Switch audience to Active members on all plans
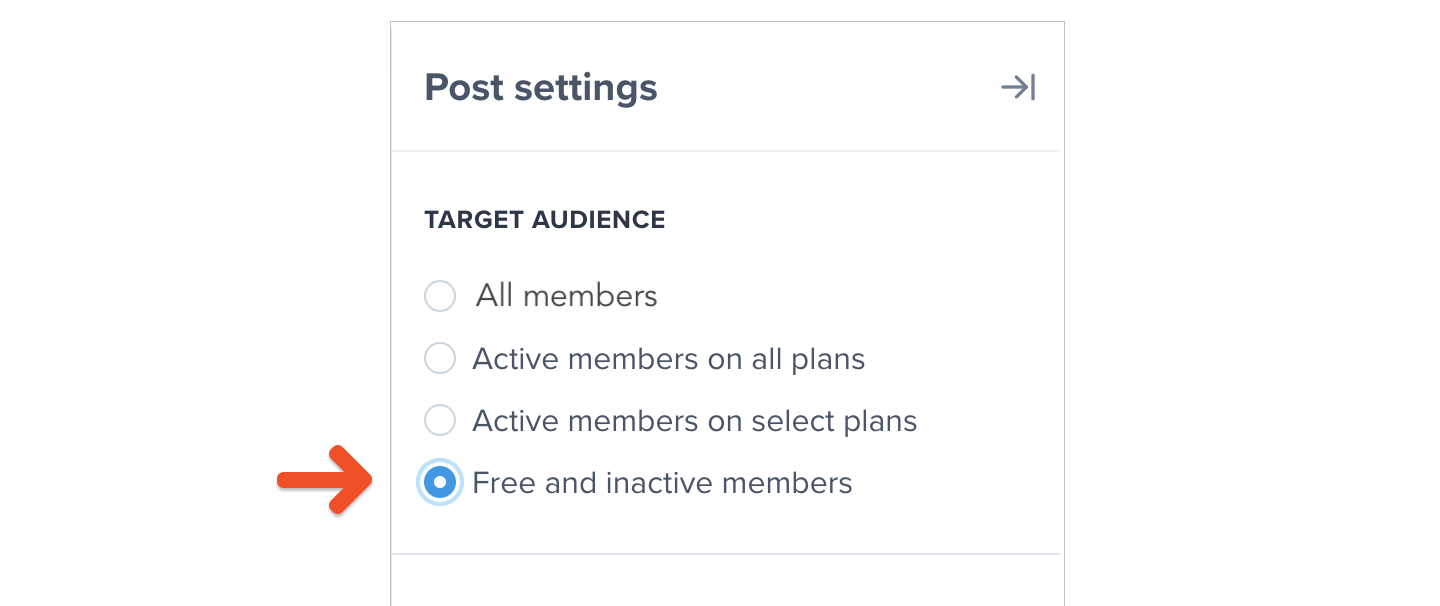Image resolution: width=1440 pixels, height=606 pixels. [440, 358]
